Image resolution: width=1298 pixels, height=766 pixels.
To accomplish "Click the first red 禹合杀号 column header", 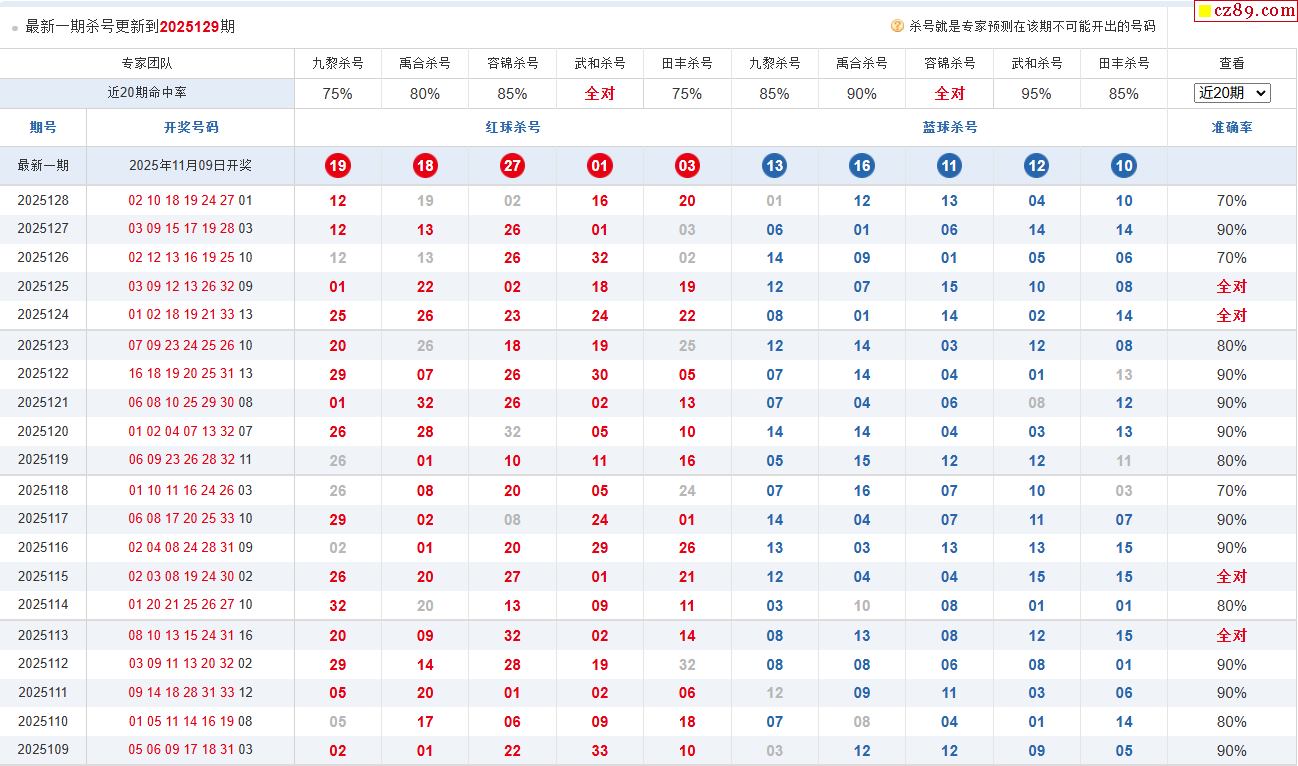I will click(425, 63).
